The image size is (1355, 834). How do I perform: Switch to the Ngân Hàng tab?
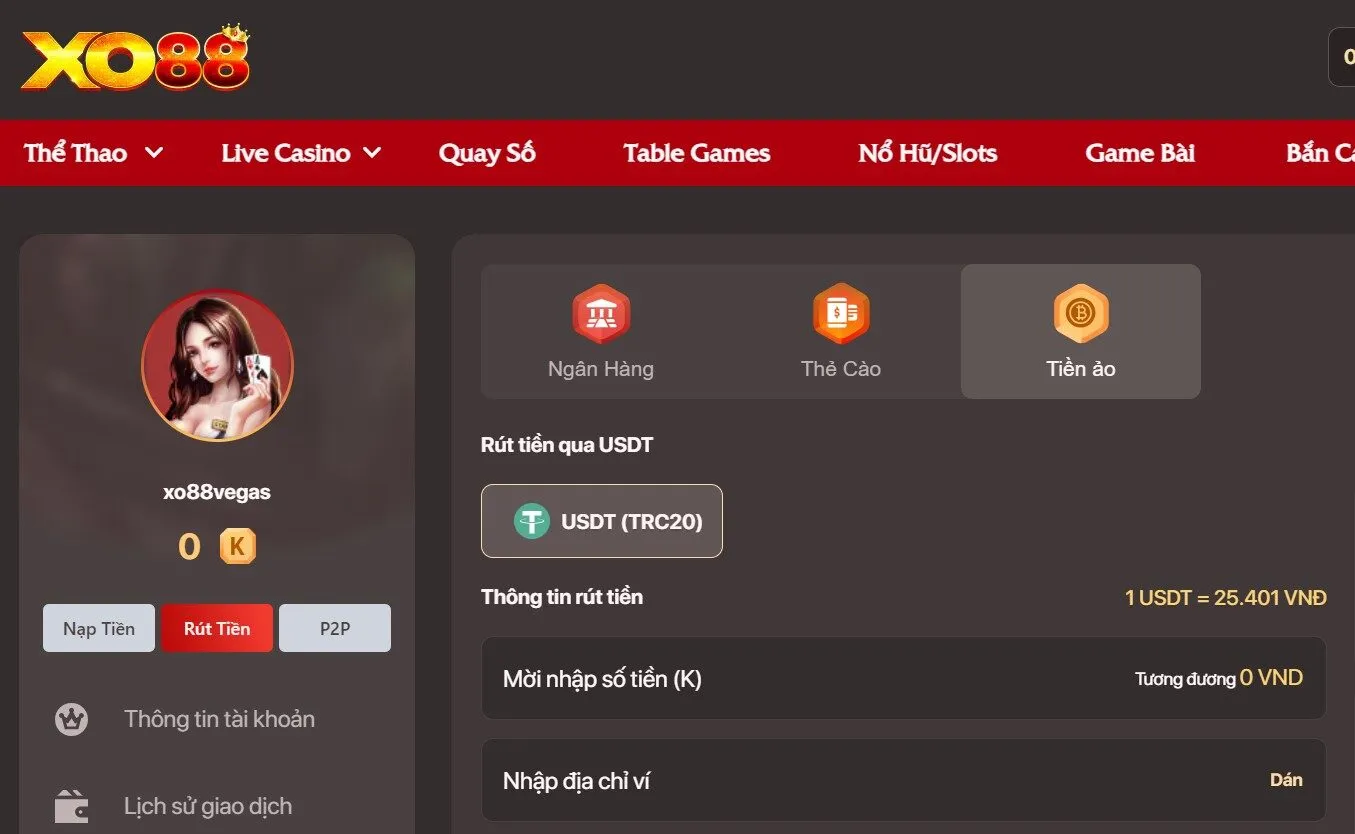coord(601,331)
